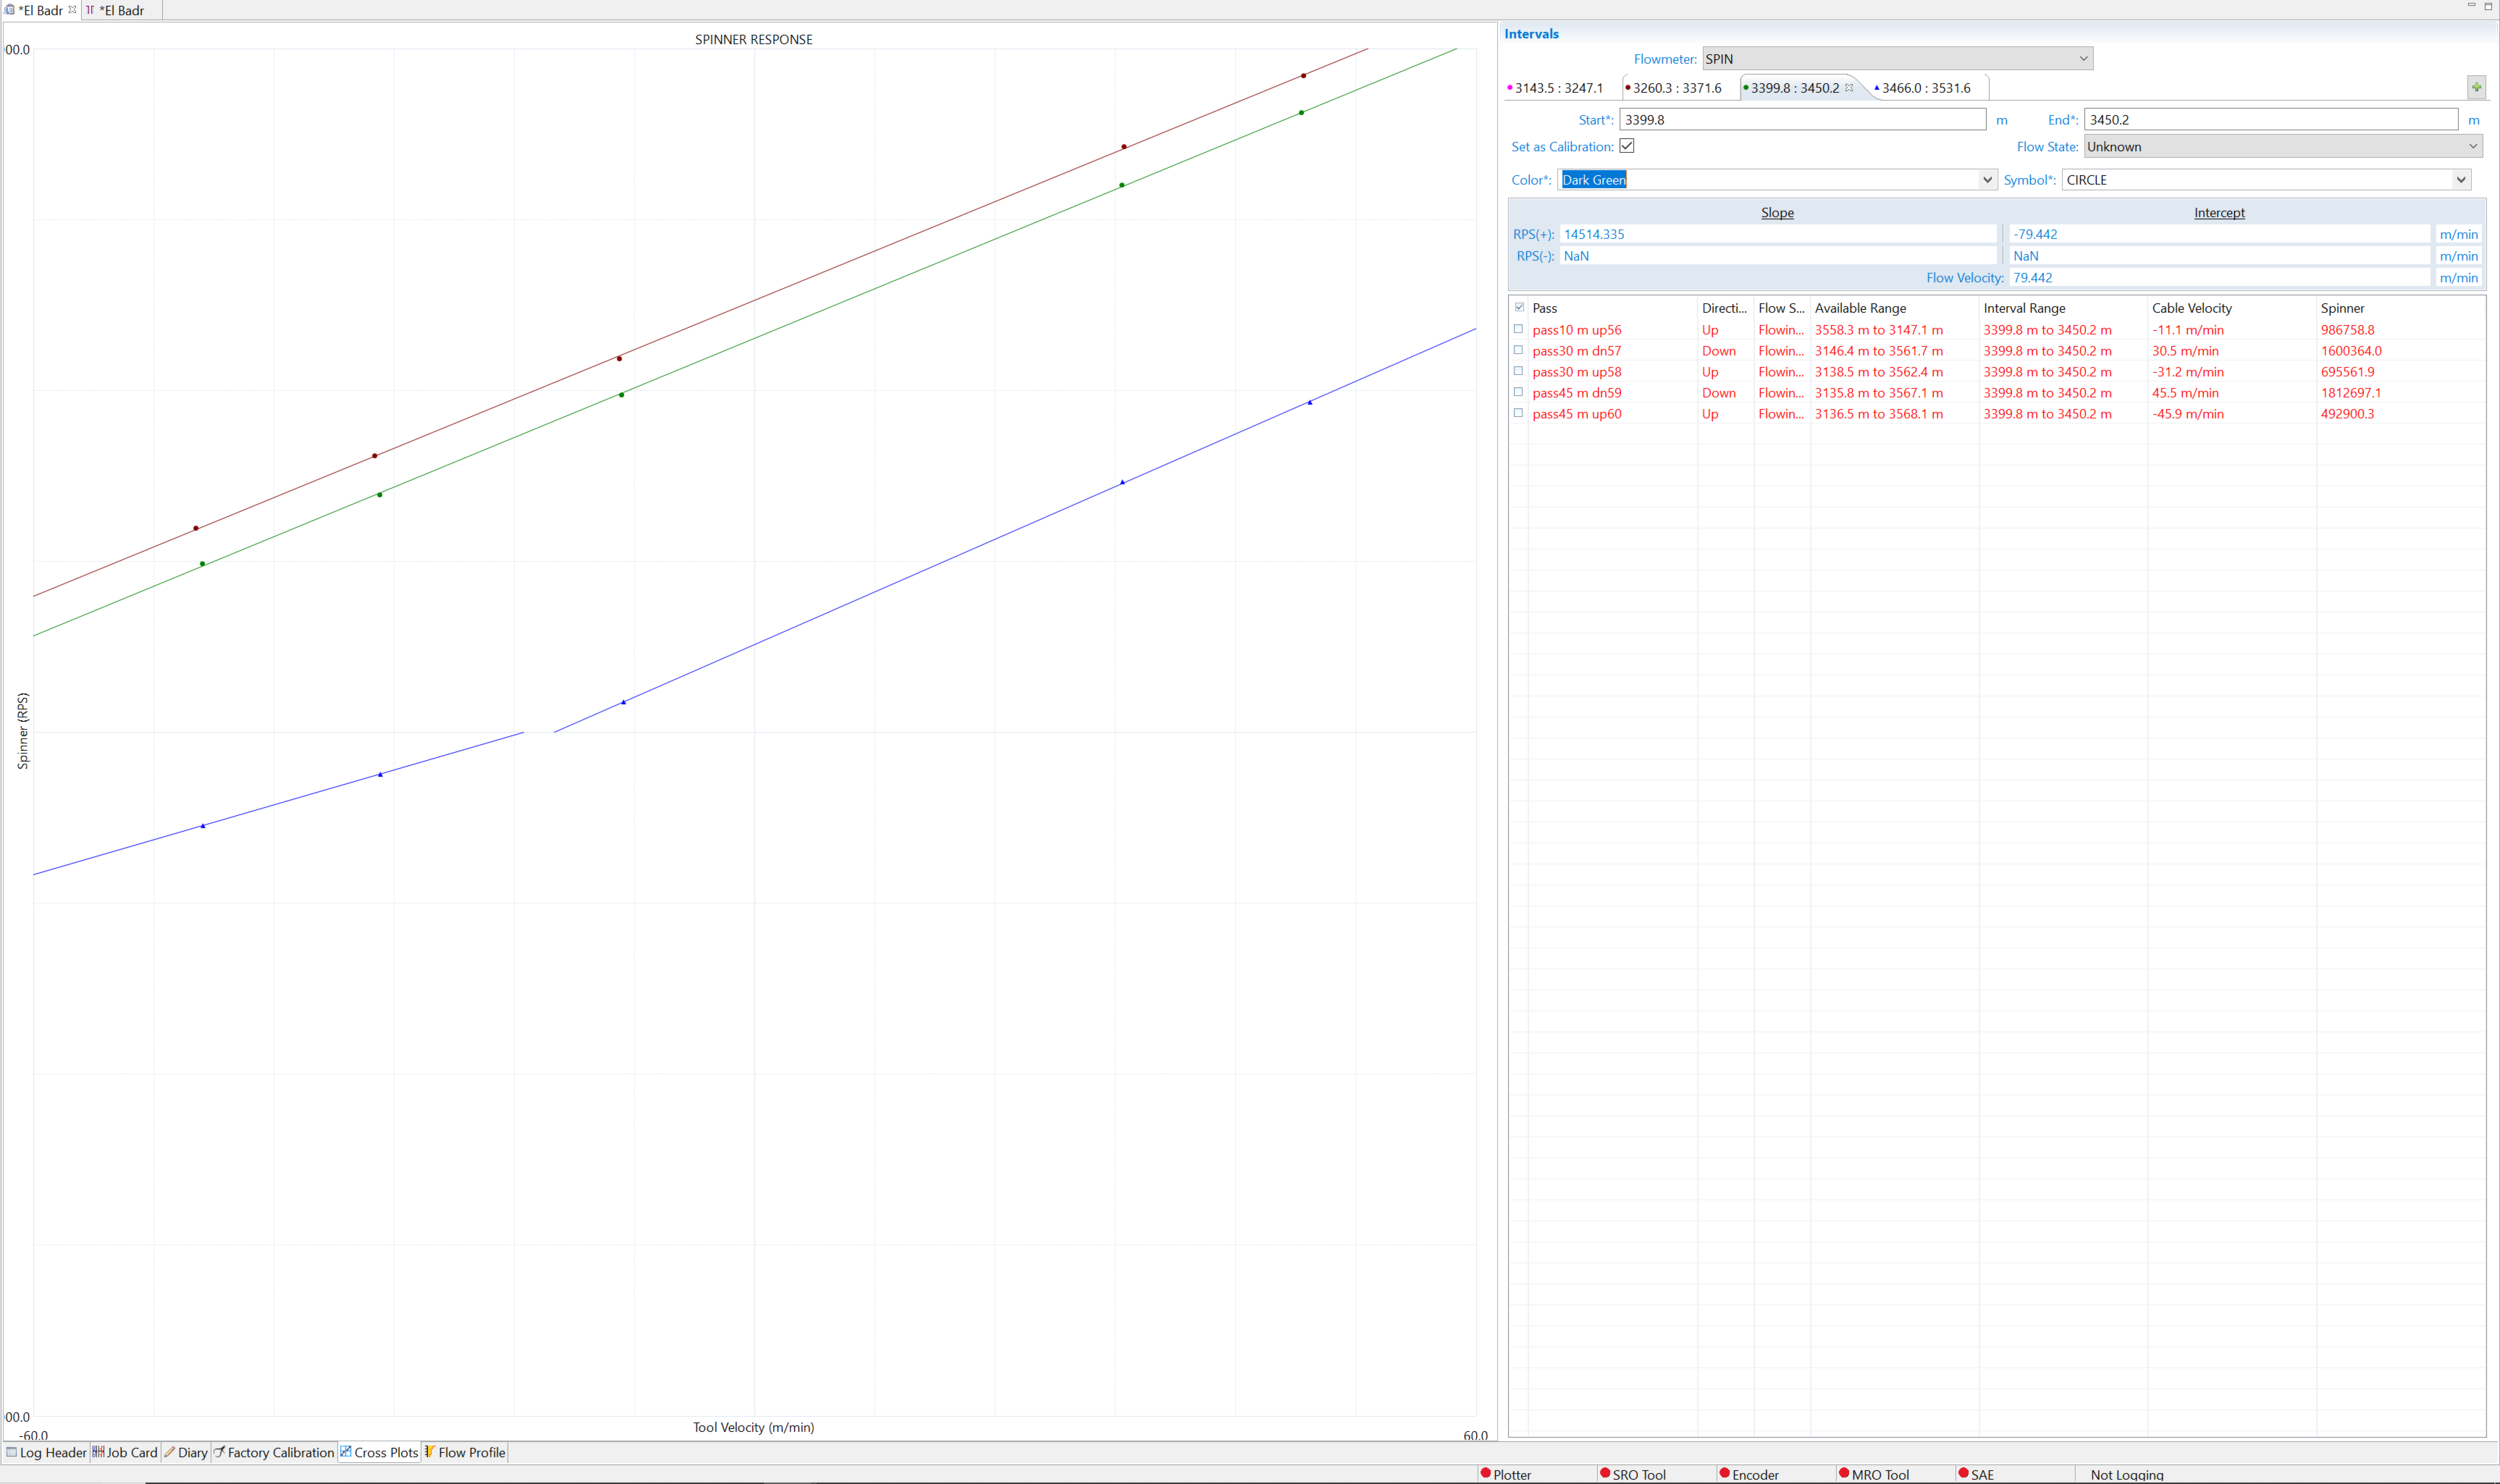
Task: Switch to the Job Card tab
Action: (125, 1452)
